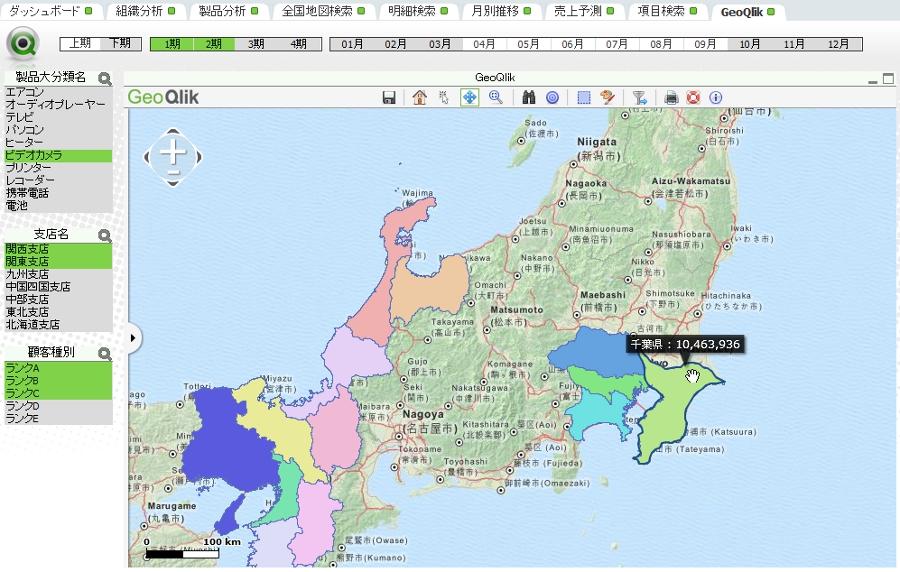Image resolution: width=900 pixels, height=572 pixels.
Task: Open search for 顧客種別 list
Action: pos(105,353)
